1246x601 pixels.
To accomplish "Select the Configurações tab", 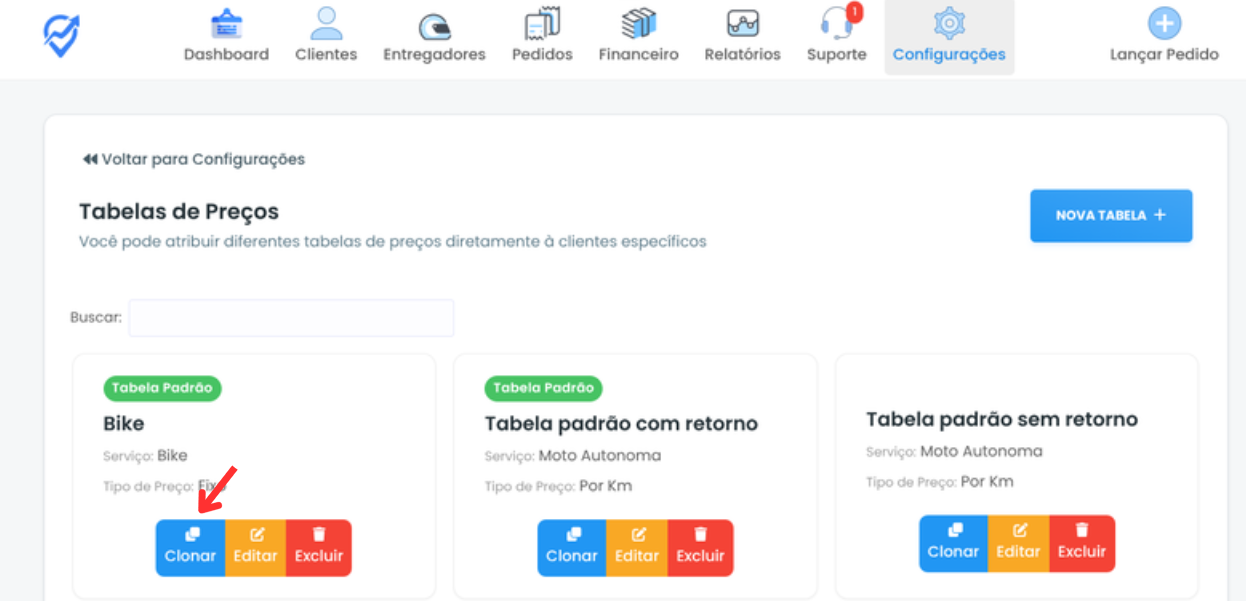I will [x=949, y=37].
